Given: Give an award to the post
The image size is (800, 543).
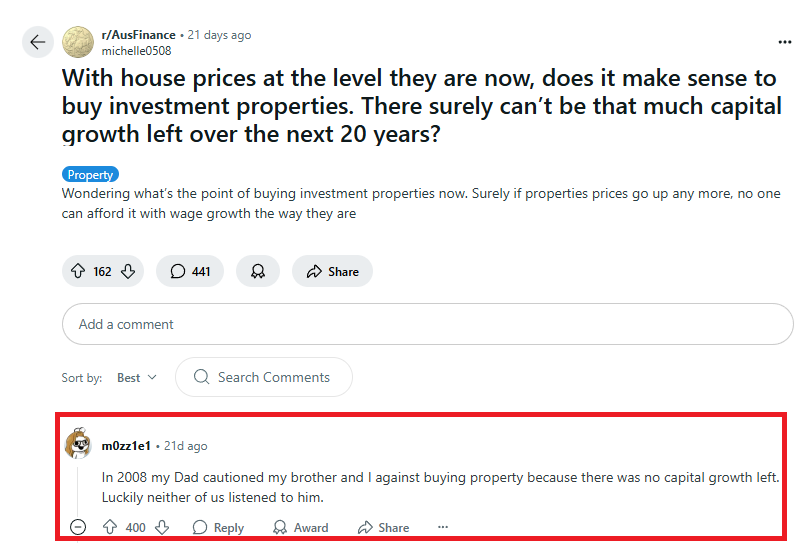Looking at the screenshot, I should click(x=257, y=271).
